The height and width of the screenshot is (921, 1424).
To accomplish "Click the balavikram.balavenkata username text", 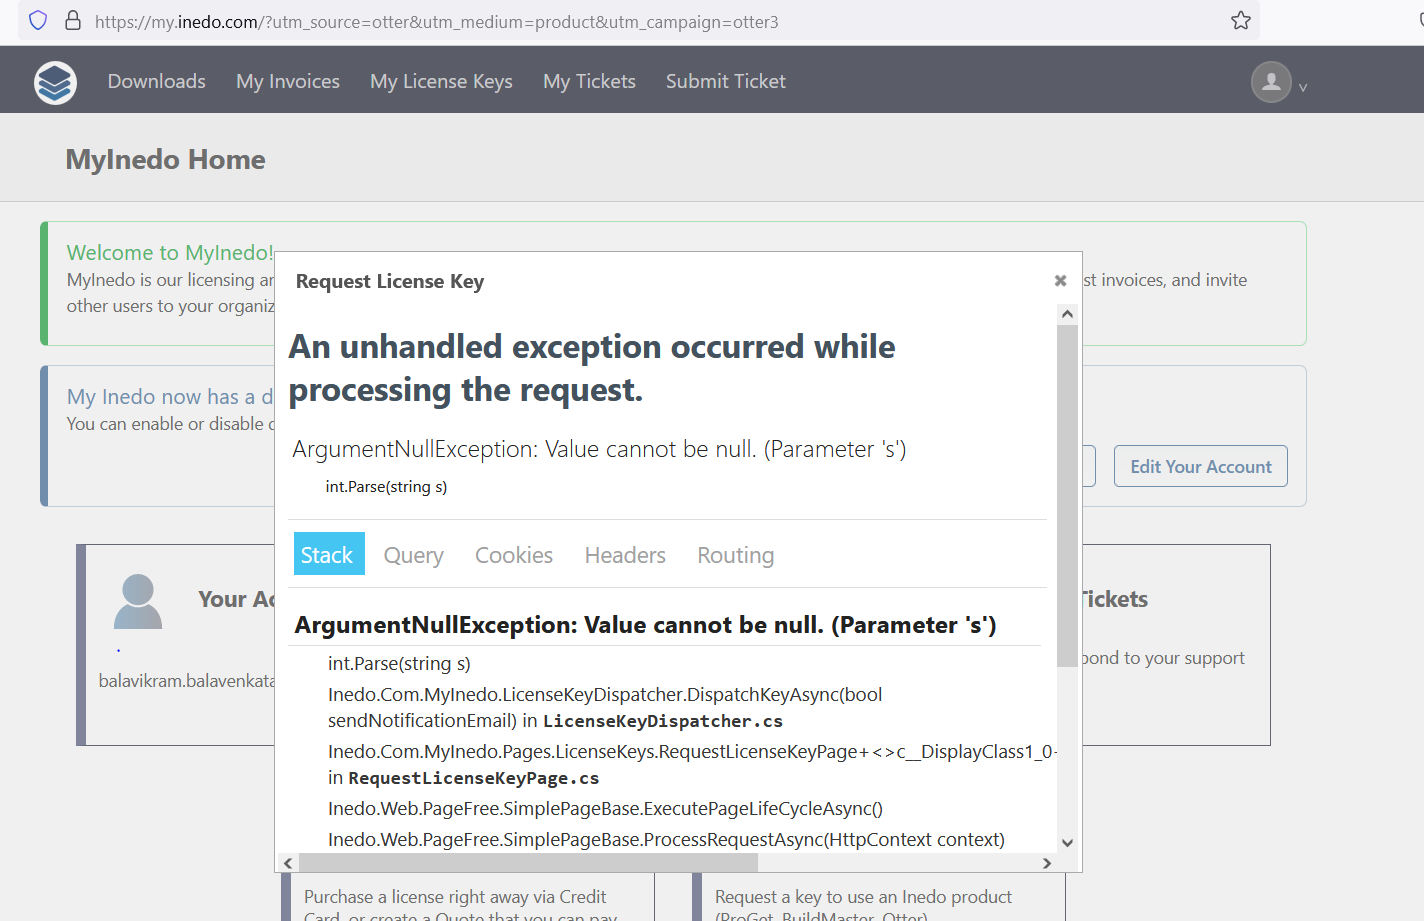I will [x=187, y=681].
